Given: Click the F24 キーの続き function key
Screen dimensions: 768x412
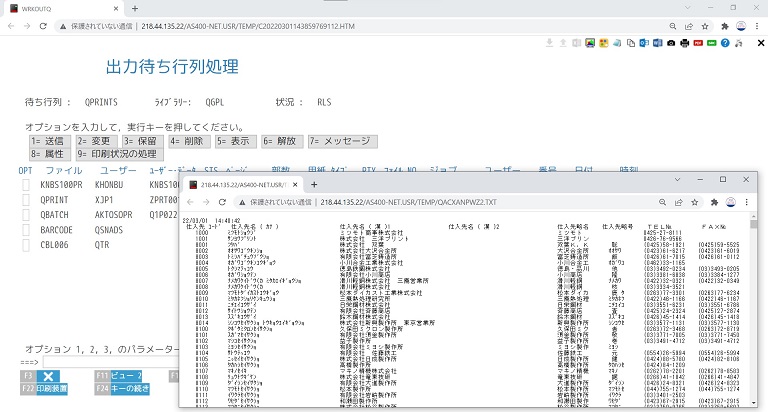Looking at the screenshot, I should tap(122, 388).
